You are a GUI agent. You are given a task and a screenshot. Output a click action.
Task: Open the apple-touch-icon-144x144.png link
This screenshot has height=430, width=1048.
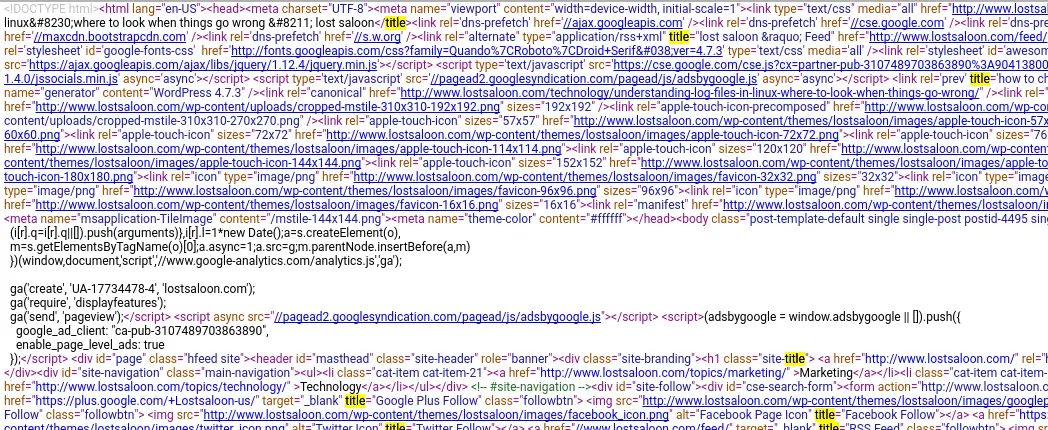click(183, 163)
